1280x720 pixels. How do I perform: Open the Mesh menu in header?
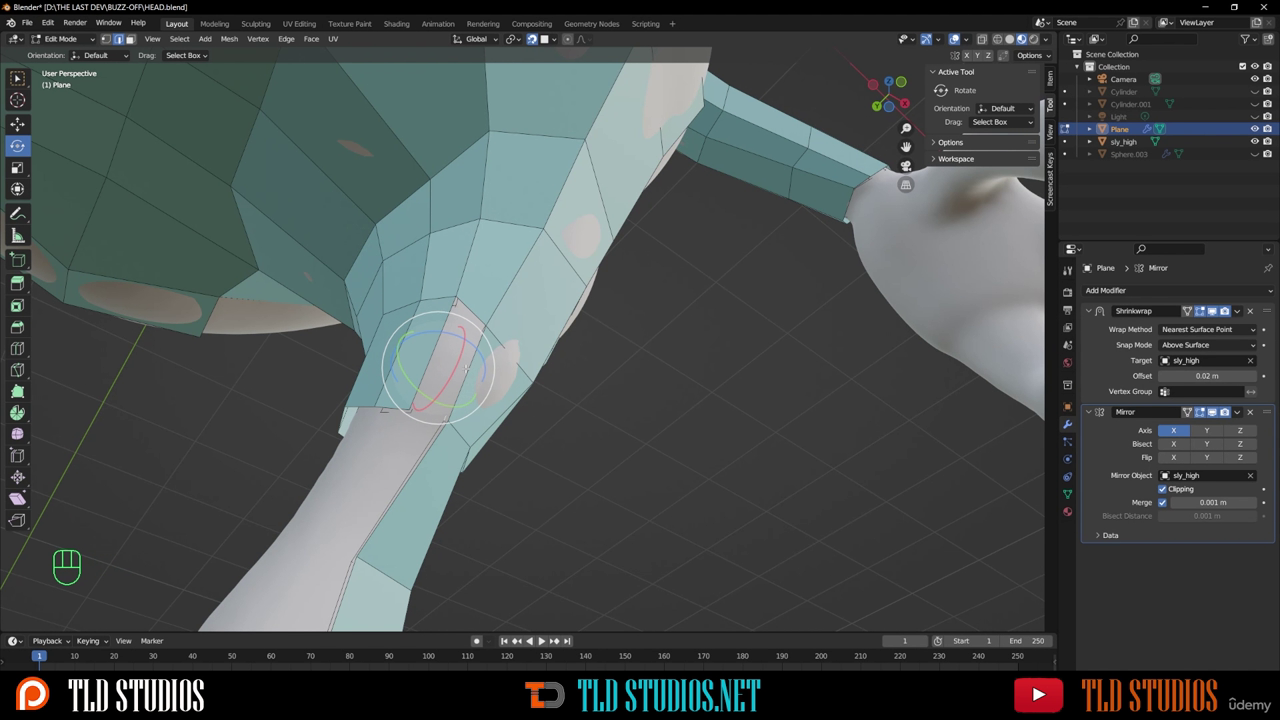[229, 39]
